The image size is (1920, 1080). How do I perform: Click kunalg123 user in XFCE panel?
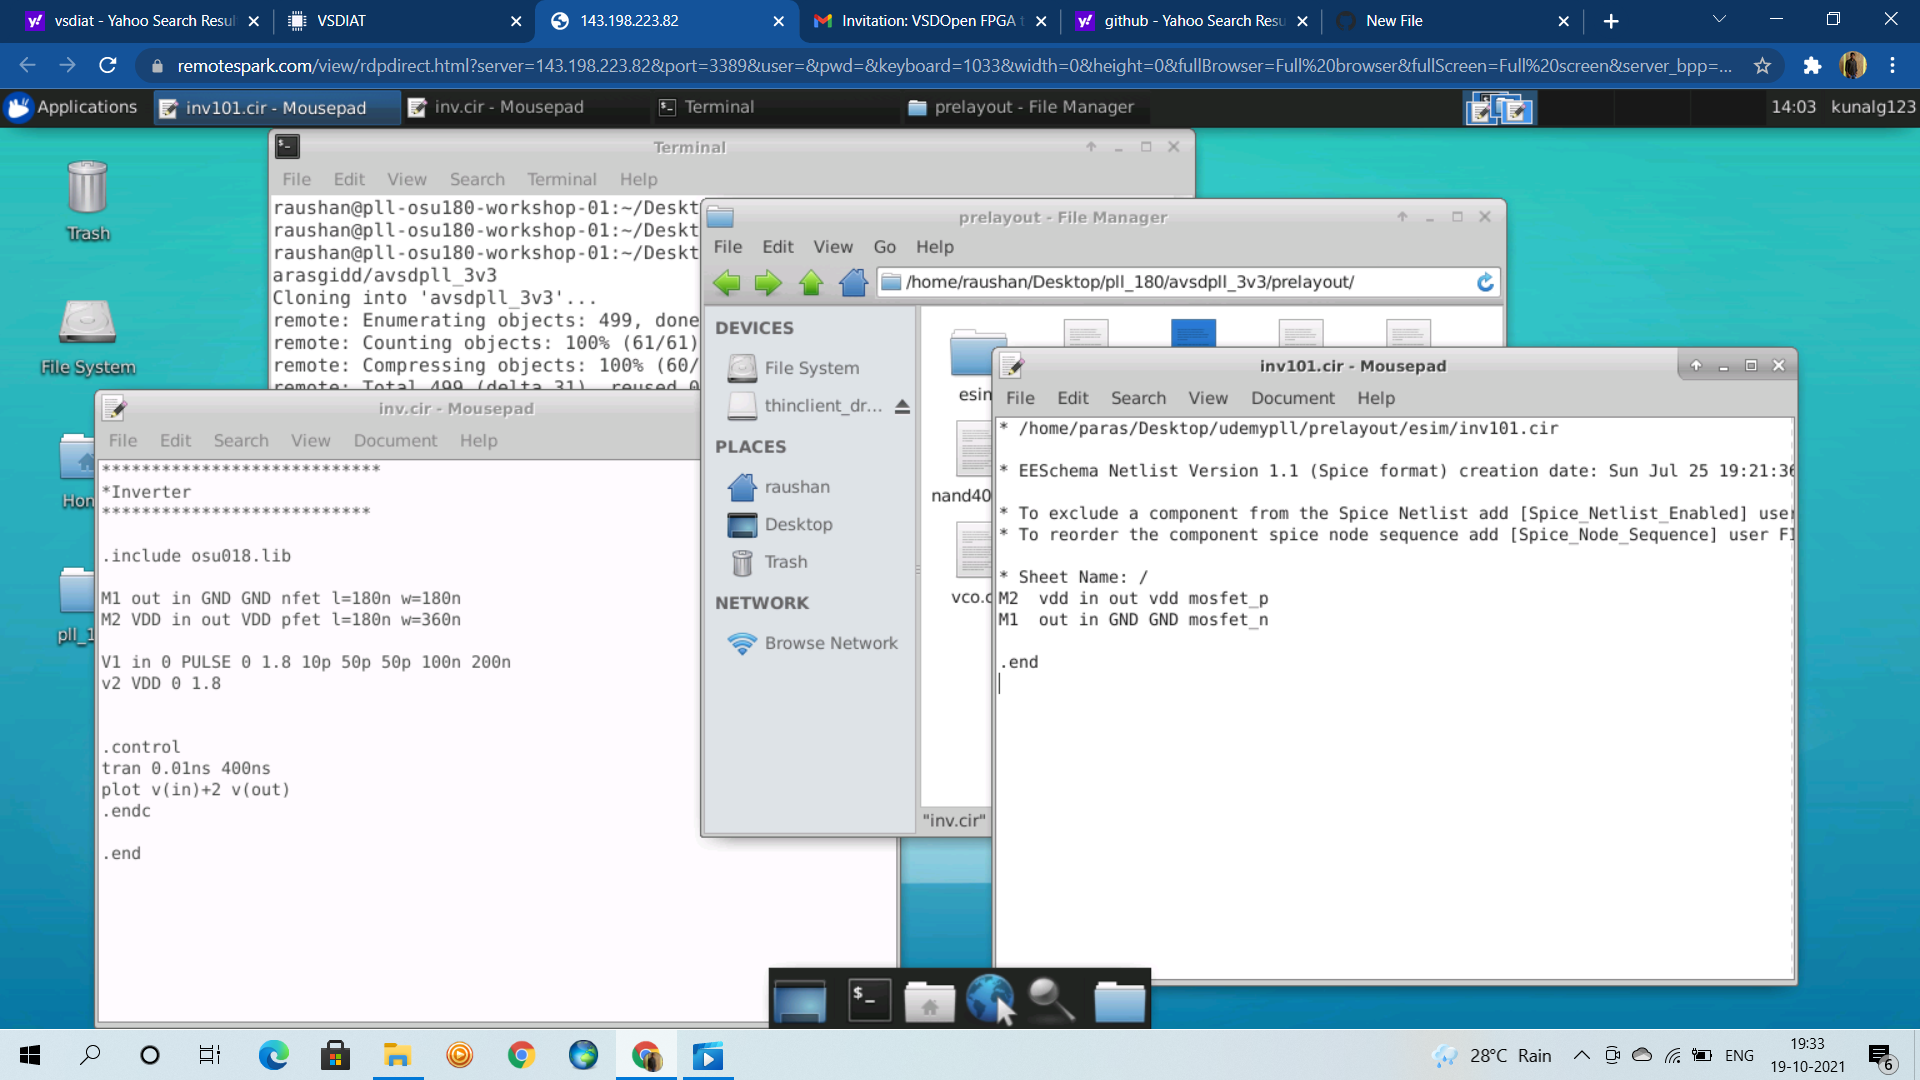coord(1873,107)
